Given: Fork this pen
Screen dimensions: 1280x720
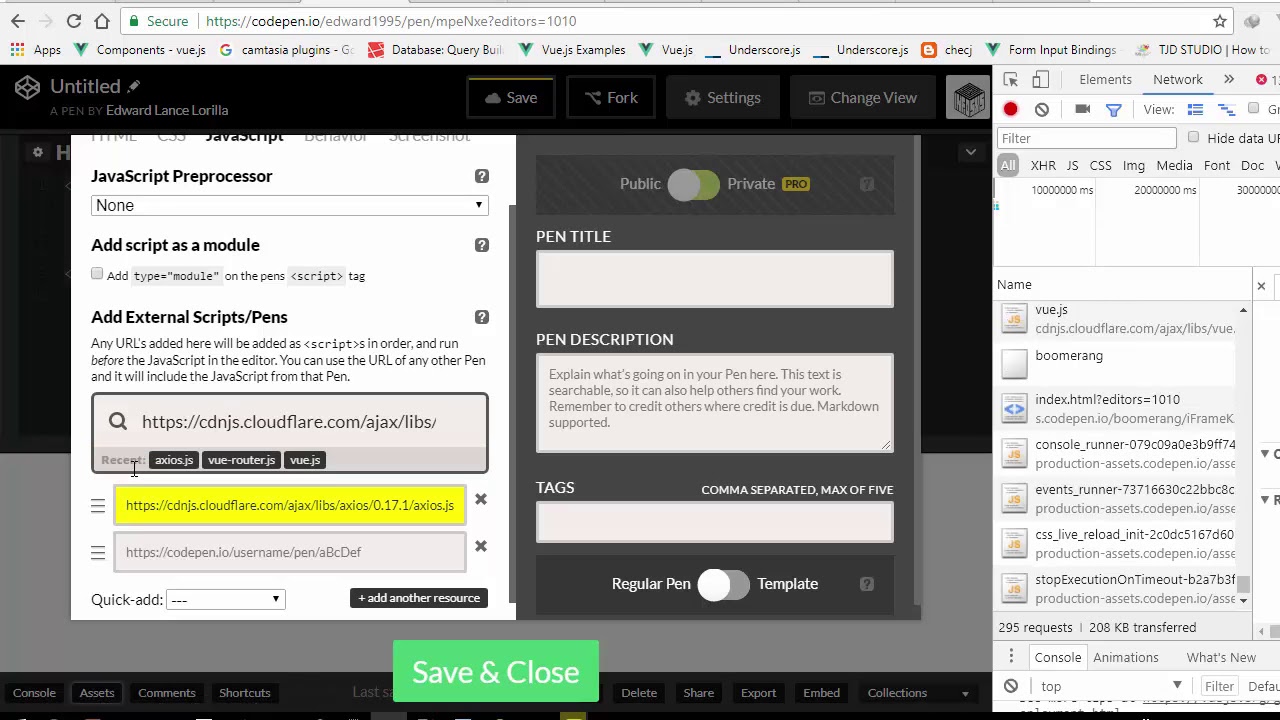Looking at the screenshot, I should tap(611, 98).
